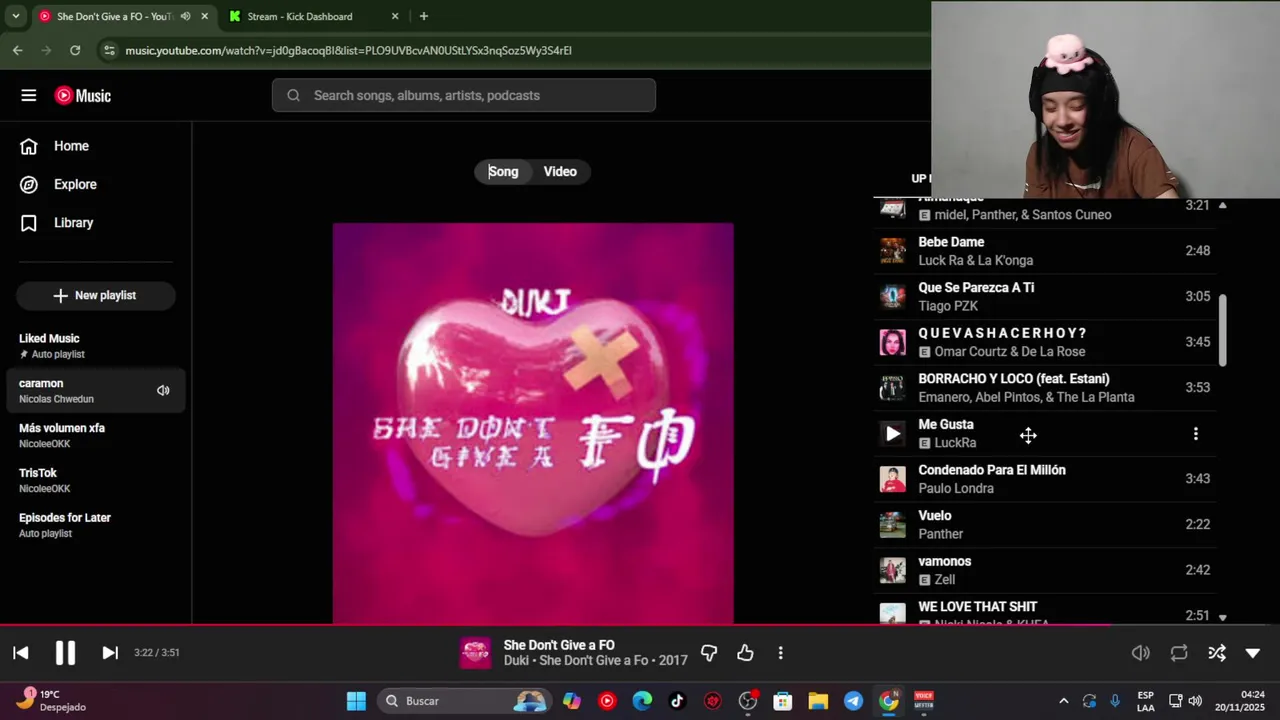
Task: Toggle shuffle in the player bar
Action: [x=1217, y=653]
